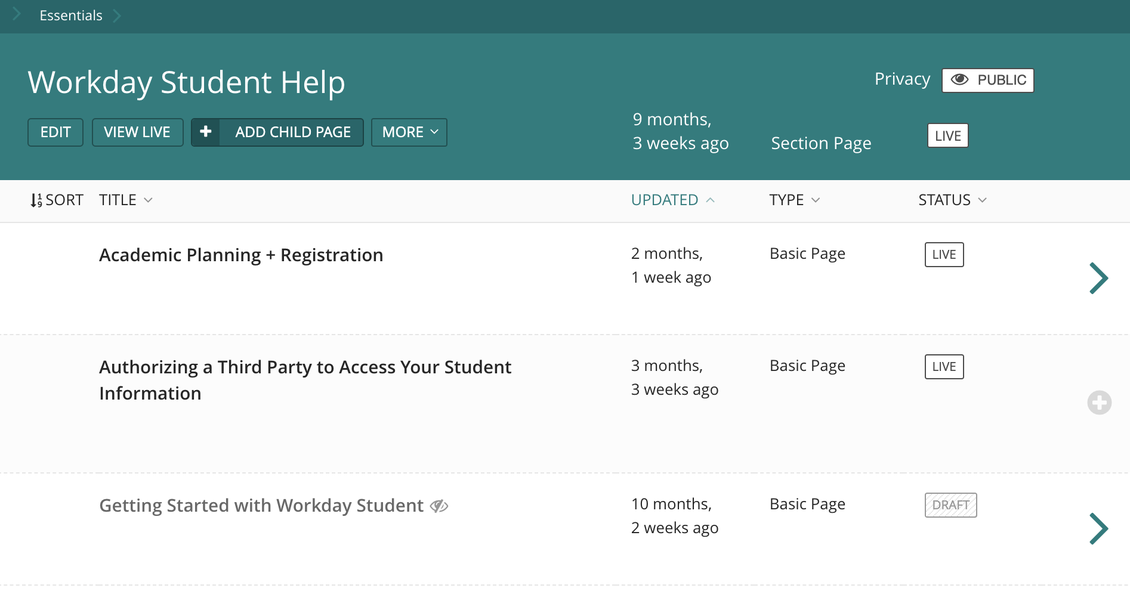Open Academic Planning + Registration page
The width and height of the screenshot is (1130, 594).
[241, 255]
